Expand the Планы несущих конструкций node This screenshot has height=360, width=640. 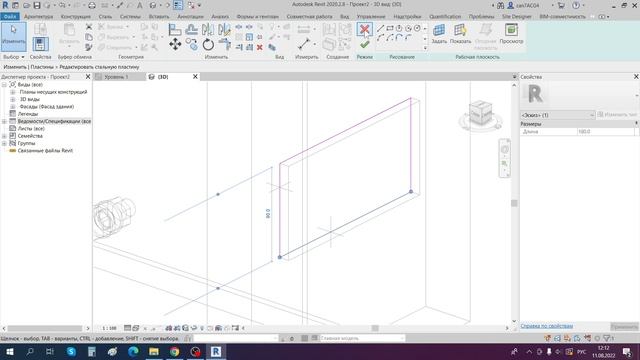tap(13, 92)
